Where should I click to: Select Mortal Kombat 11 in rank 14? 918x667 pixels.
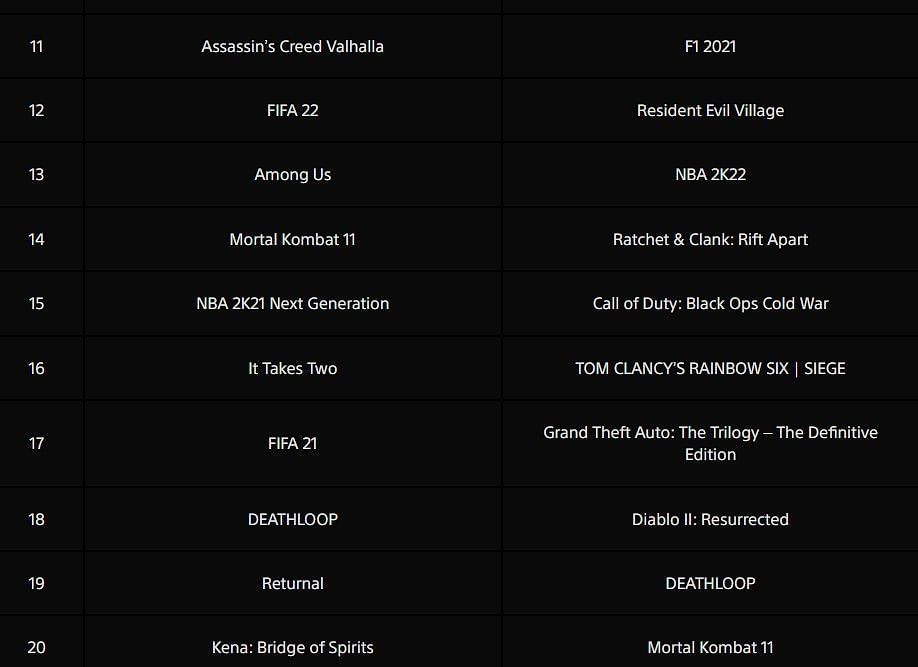point(292,239)
